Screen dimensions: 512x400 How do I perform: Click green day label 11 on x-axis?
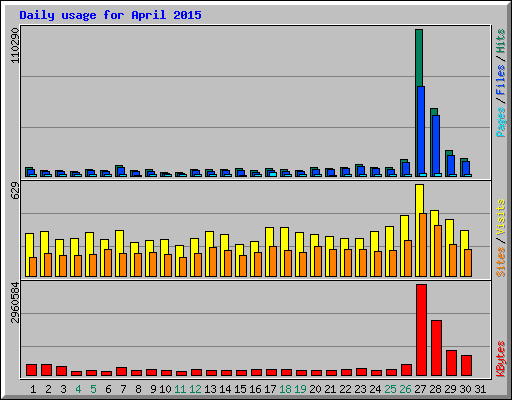pyautogui.click(x=180, y=389)
